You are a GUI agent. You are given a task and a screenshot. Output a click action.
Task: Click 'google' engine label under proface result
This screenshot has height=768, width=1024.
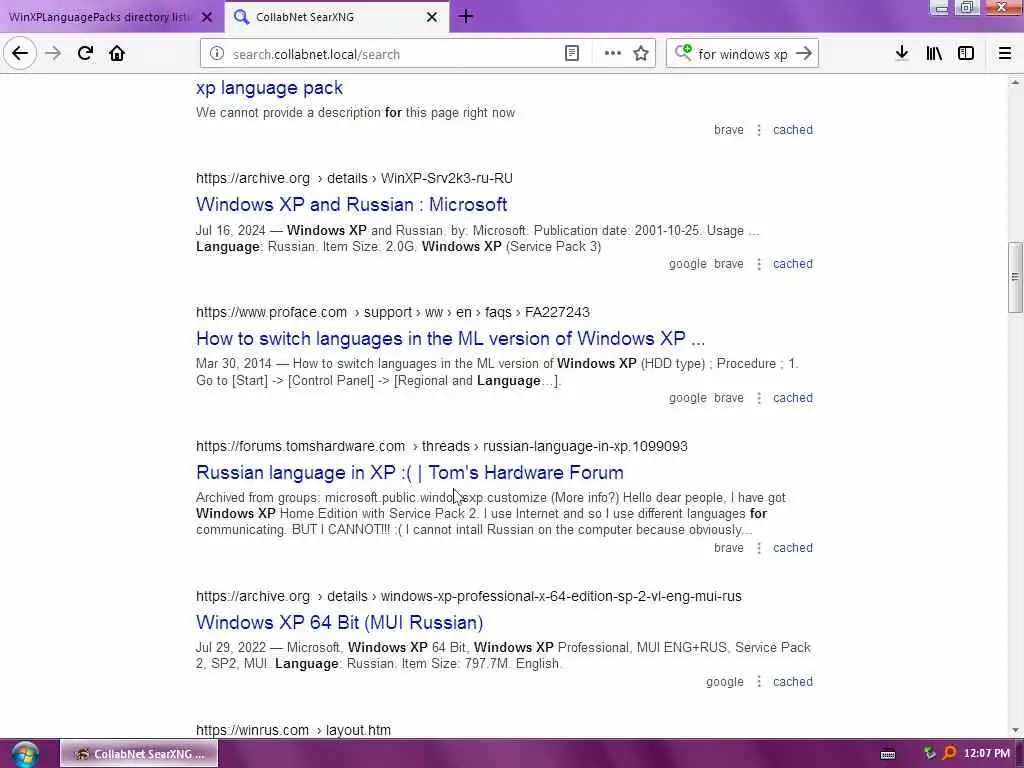(687, 398)
